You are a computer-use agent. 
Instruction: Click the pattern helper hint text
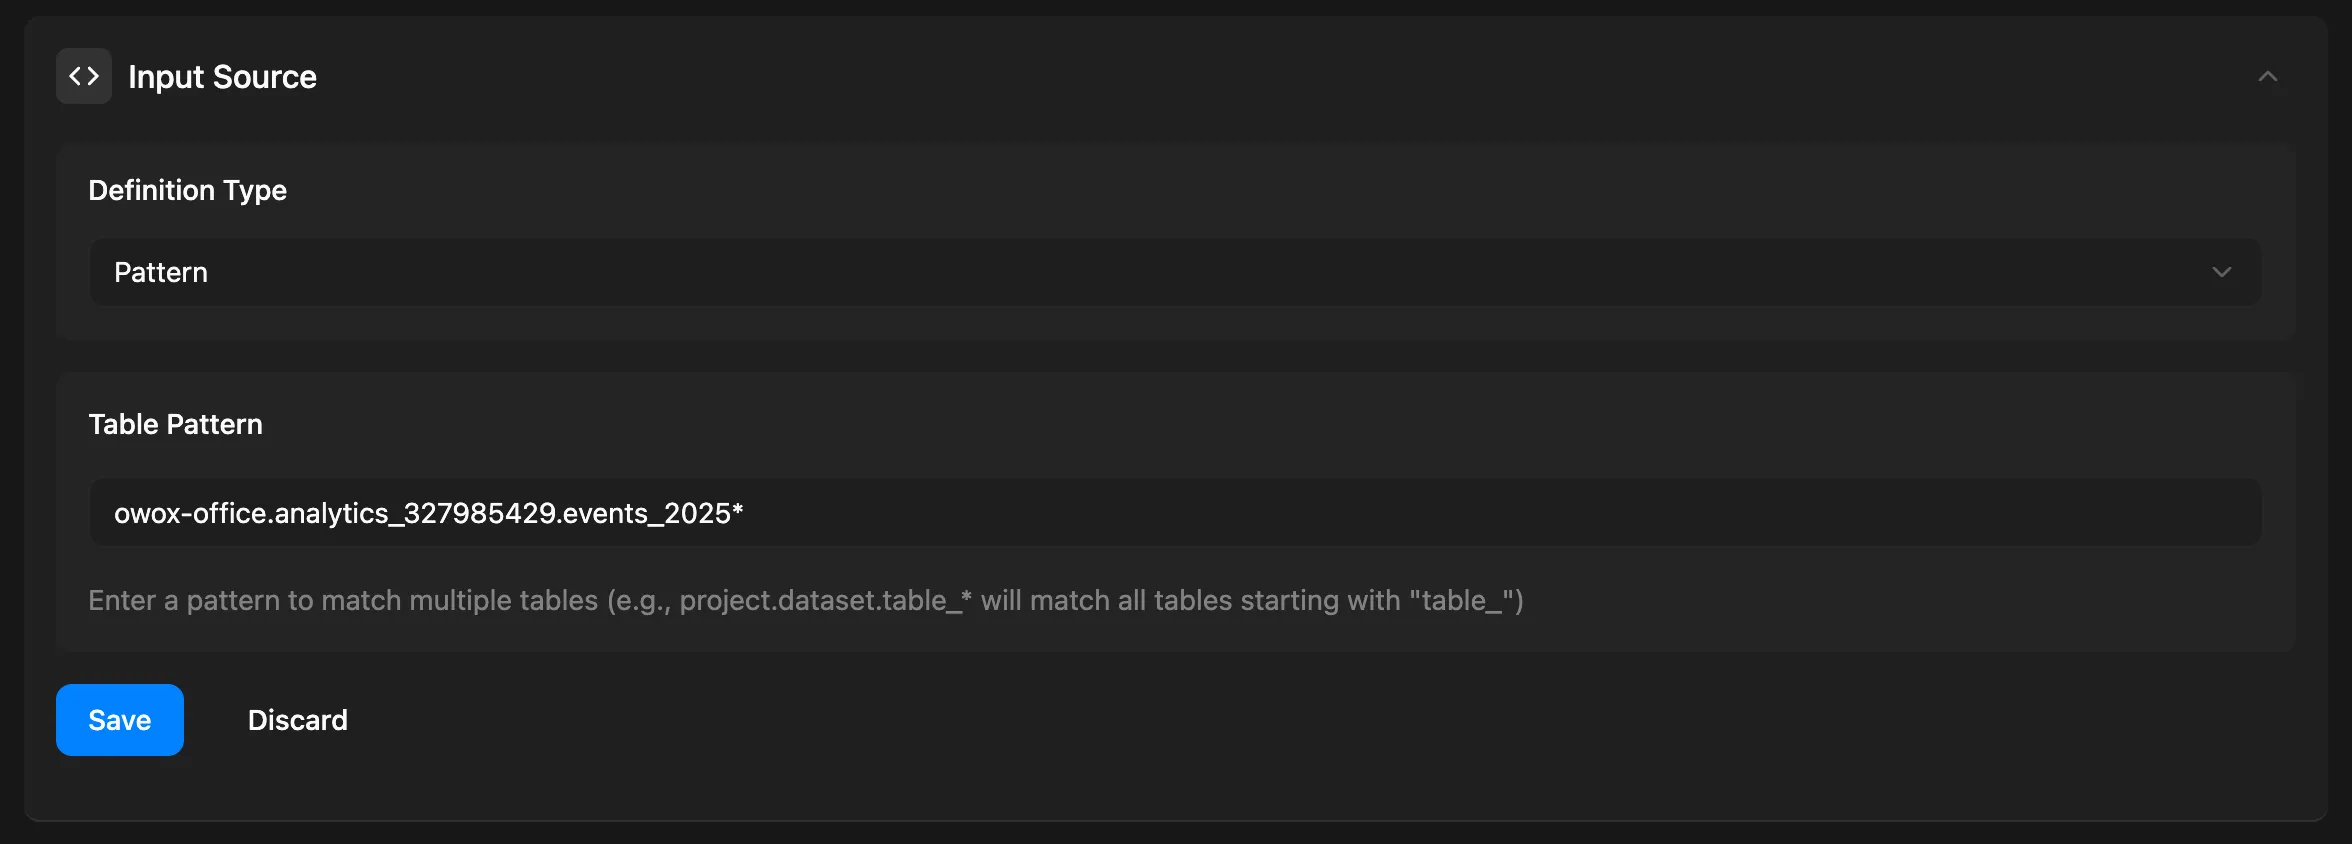point(805,600)
